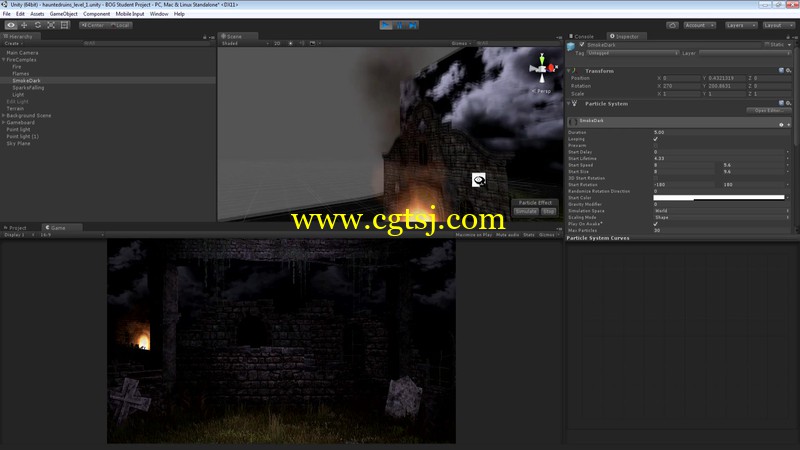Toggle 2D scene view mode
Screen dimensions: 800x450
pos(277,43)
